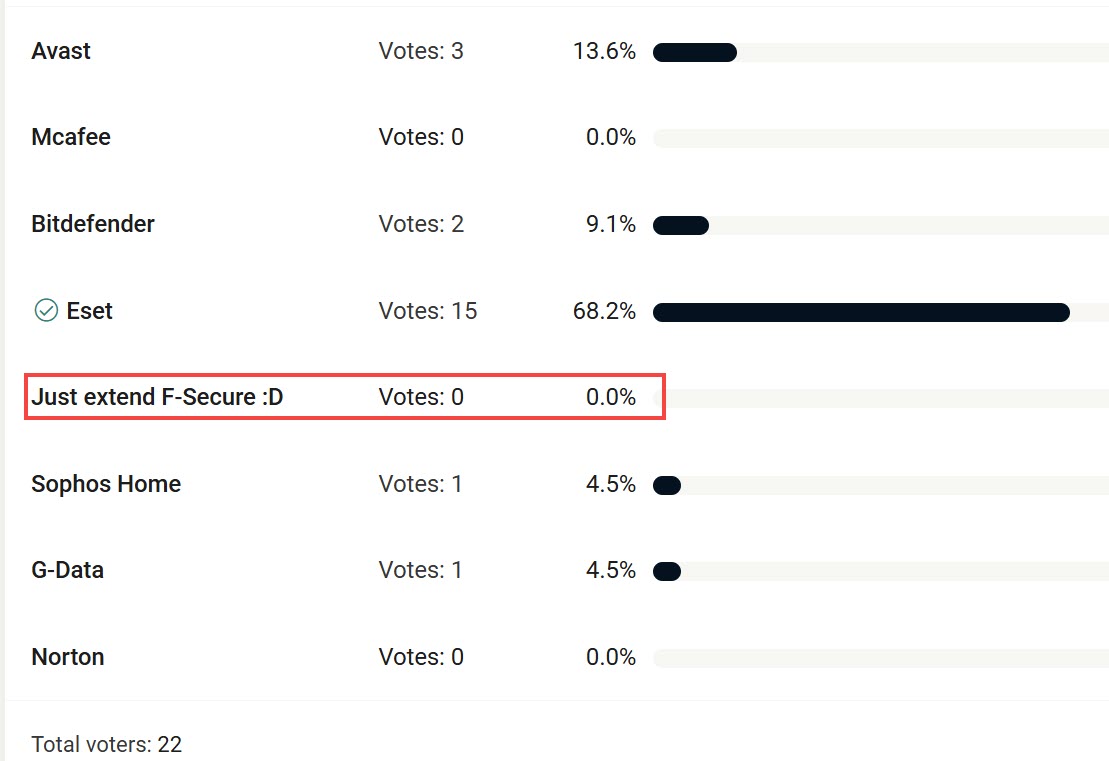This screenshot has width=1109, height=761.
Task: Select the Norton poll option
Action: 68,657
